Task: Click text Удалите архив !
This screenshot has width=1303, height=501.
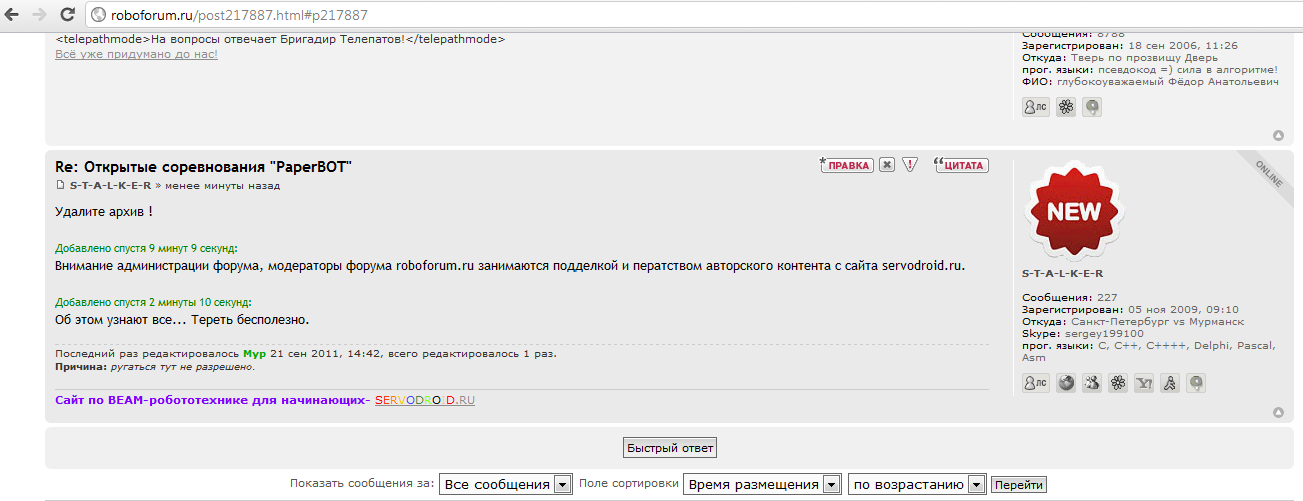Action: click(104, 212)
